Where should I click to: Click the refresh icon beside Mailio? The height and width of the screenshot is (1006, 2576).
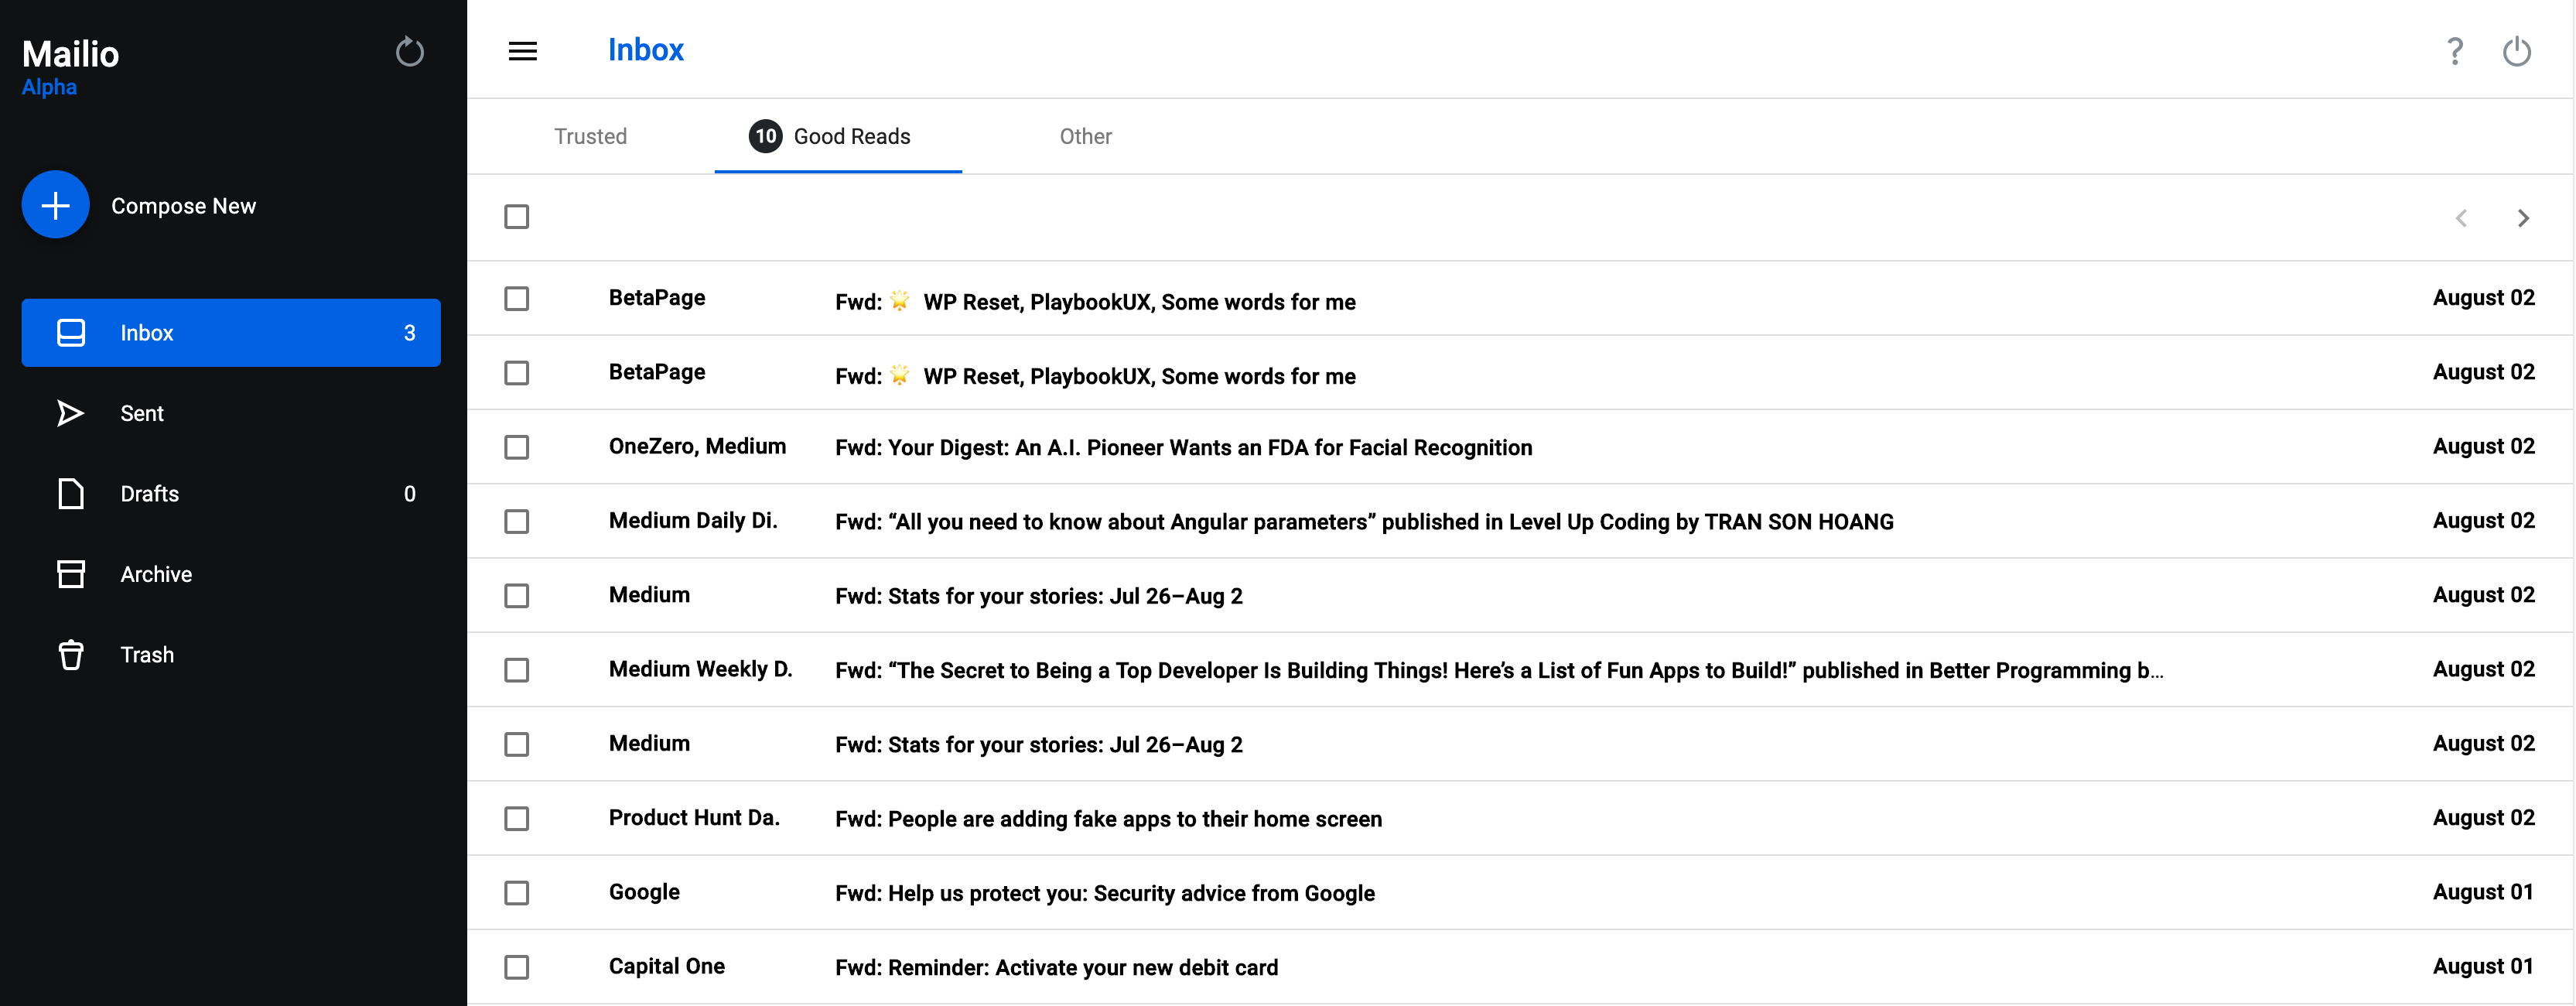click(410, 51)
